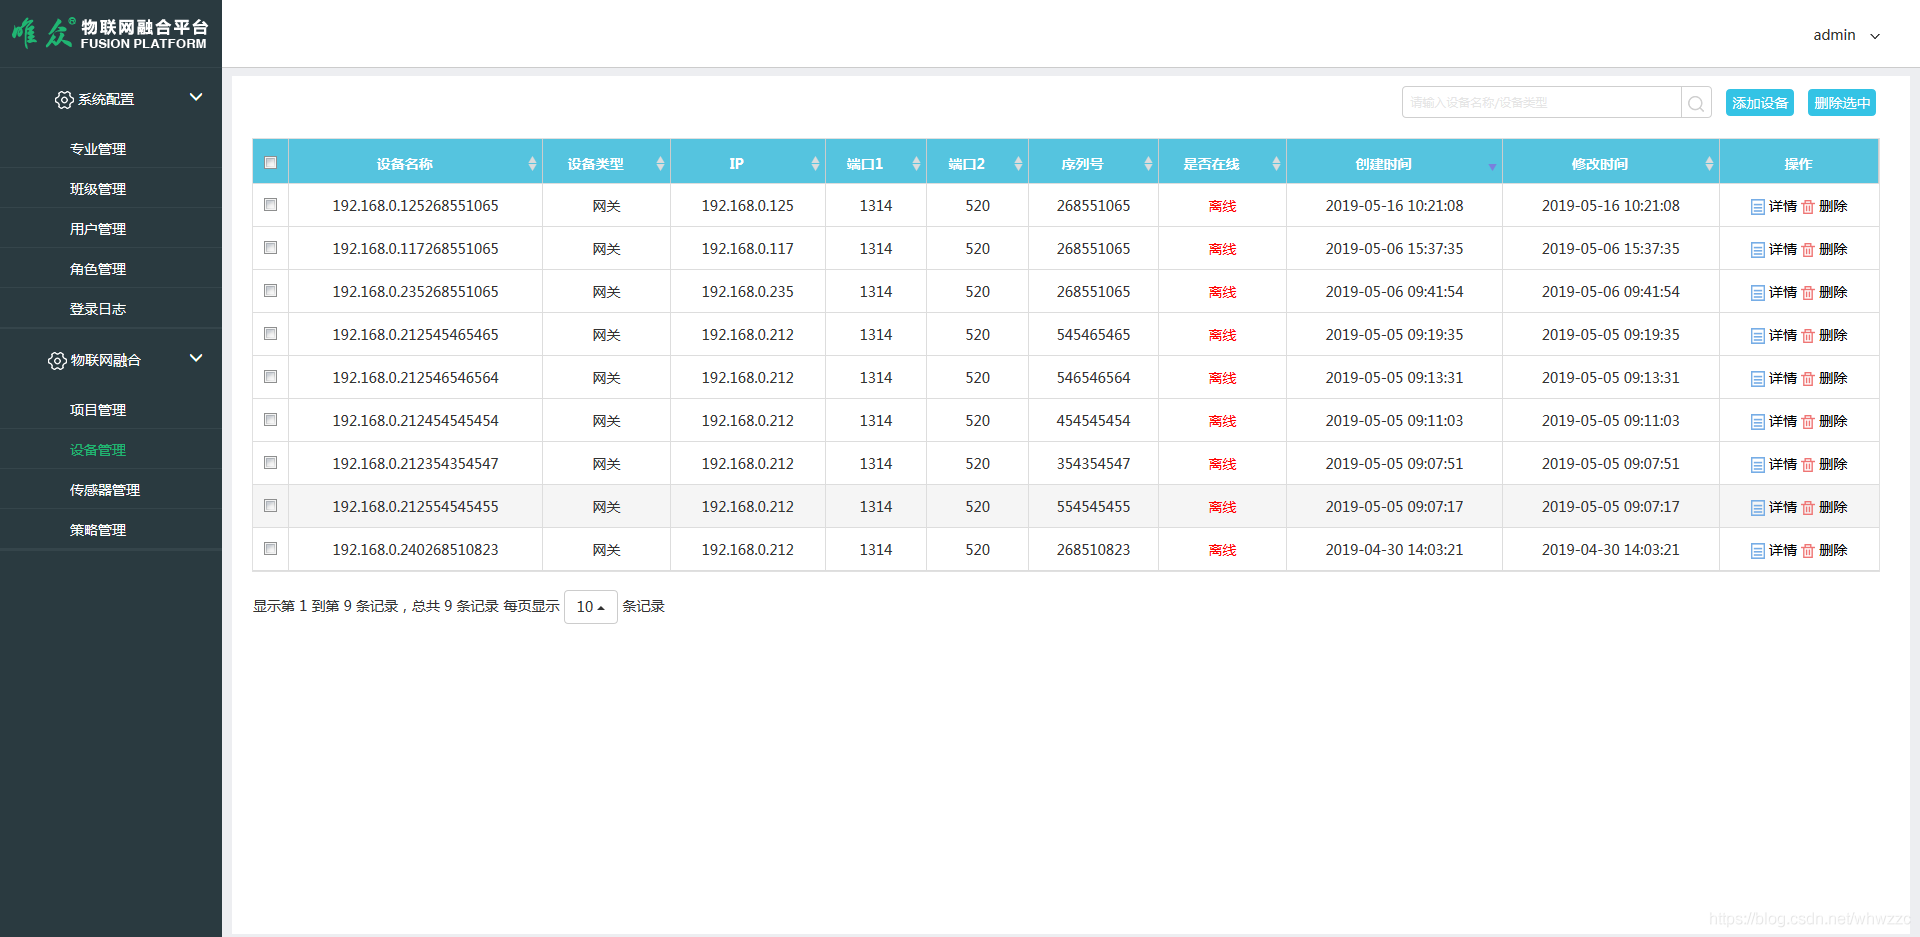Viewport: 1920px width, 937px height.
Task: Toggle the select-all checkbox in table header
Action: pos(270,163)
